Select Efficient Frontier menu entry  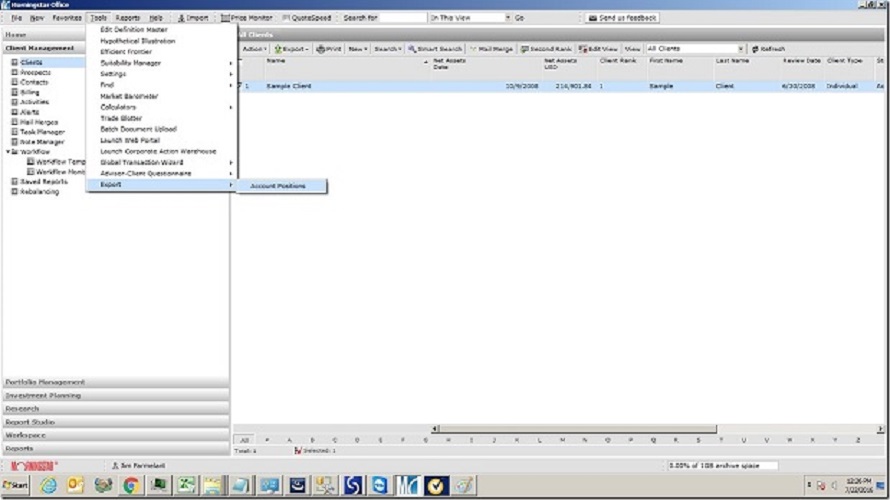(126, 52)
